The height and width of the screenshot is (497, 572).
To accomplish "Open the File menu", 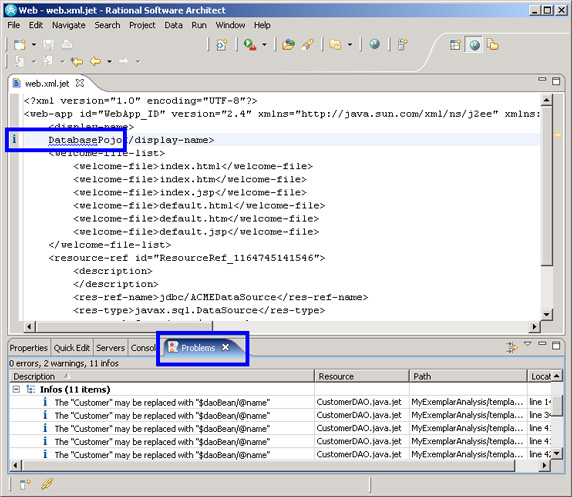I will 14,25.
